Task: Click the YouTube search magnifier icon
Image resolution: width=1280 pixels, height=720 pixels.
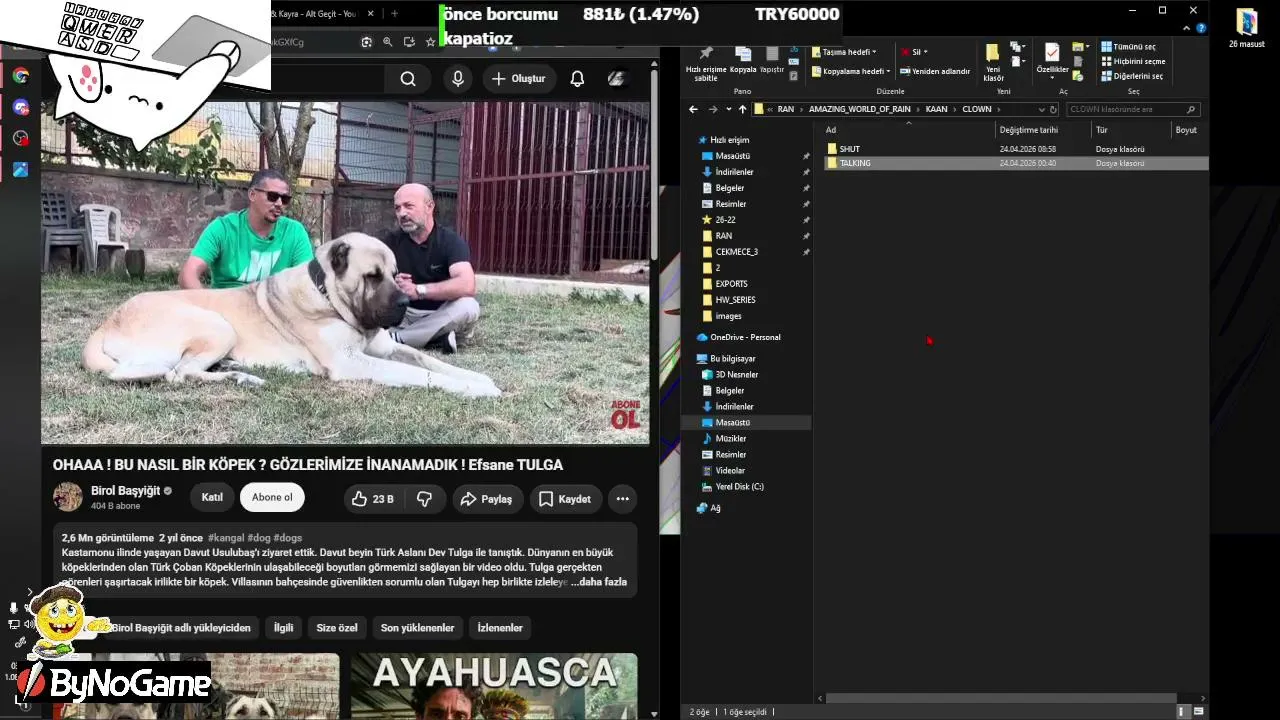Action: (408, 79)
